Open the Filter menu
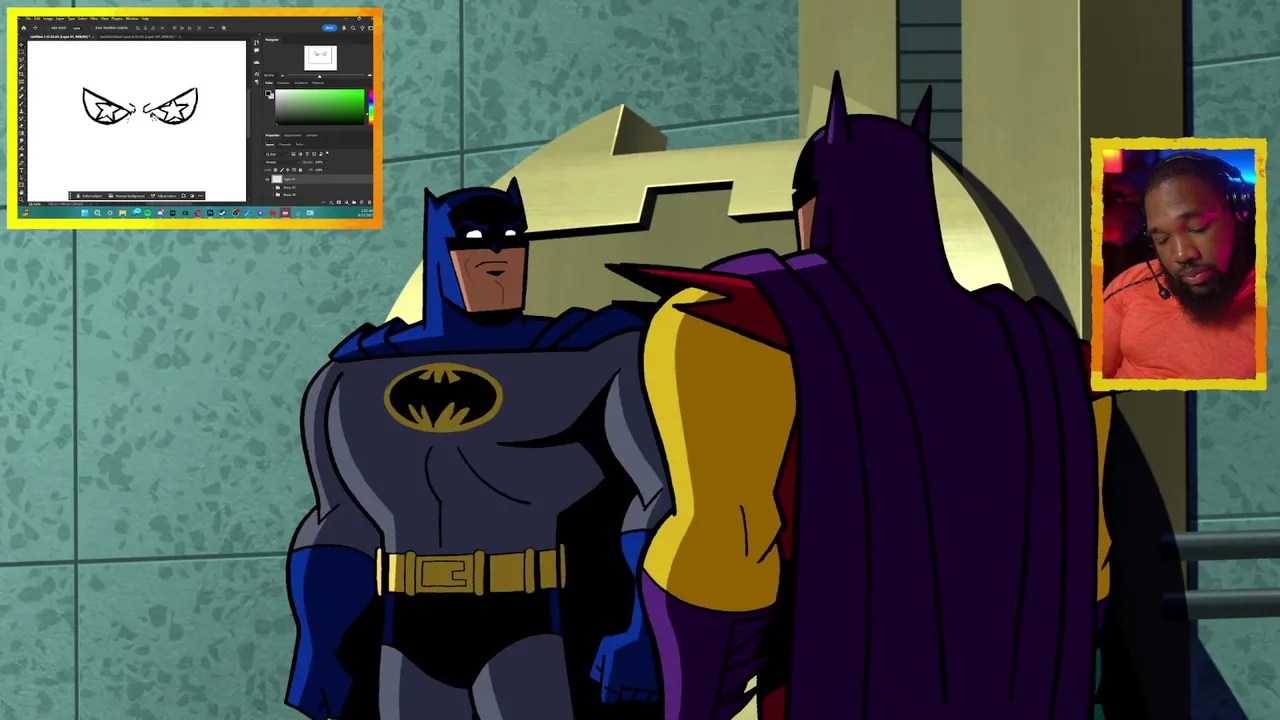 (x=94, y=19)
